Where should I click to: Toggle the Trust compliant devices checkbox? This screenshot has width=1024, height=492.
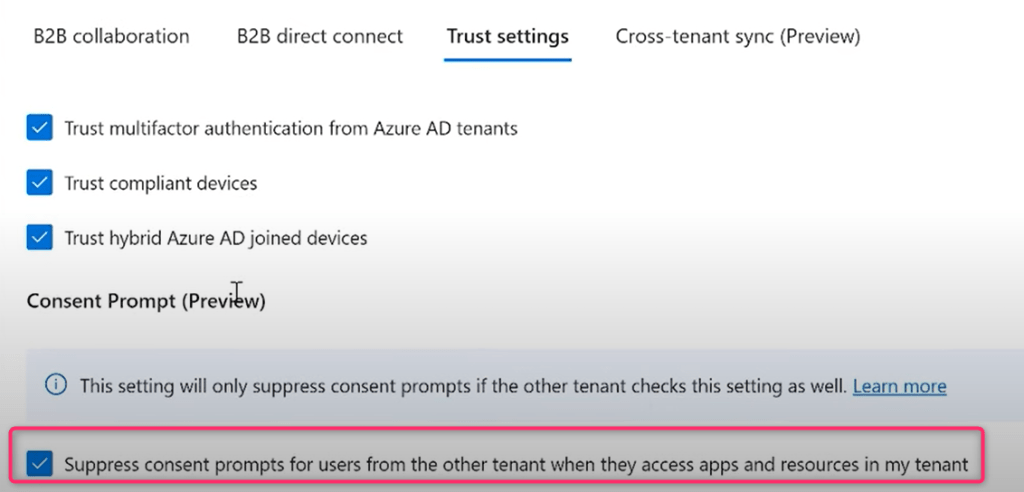click(x=39, y=183)
